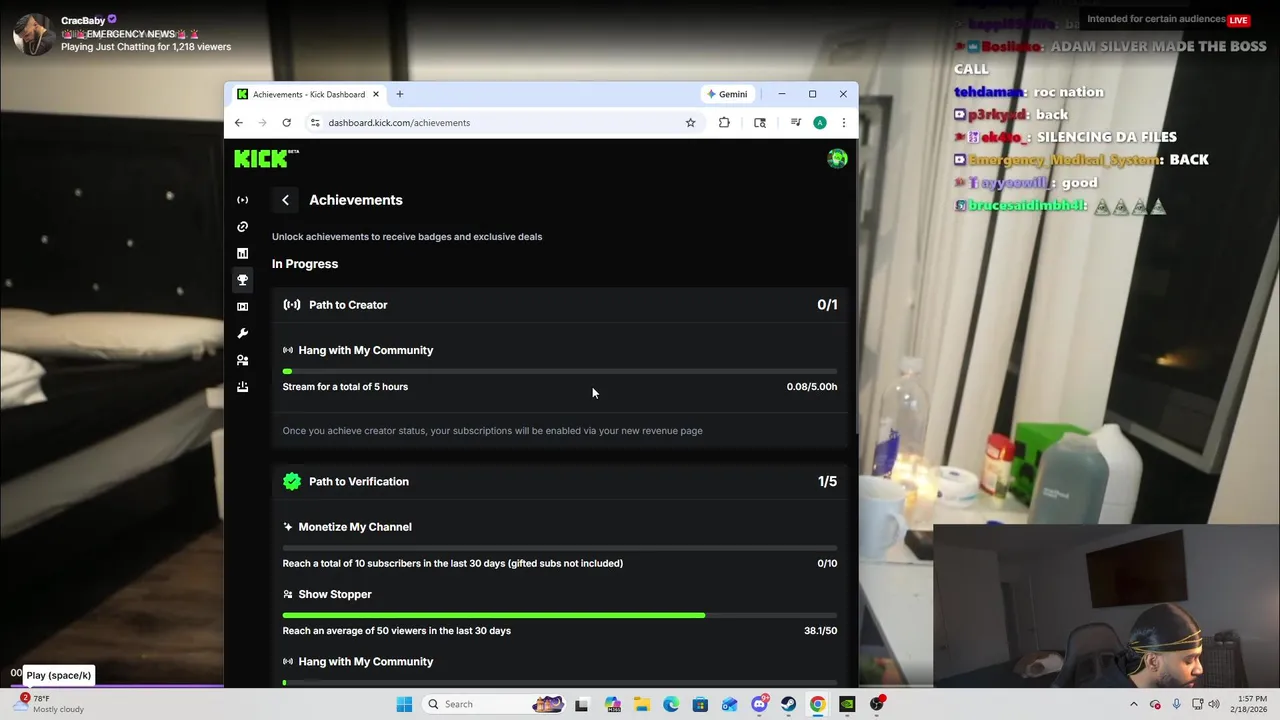
Task: Open the media controls icon in Chrome
Action: 796,122
